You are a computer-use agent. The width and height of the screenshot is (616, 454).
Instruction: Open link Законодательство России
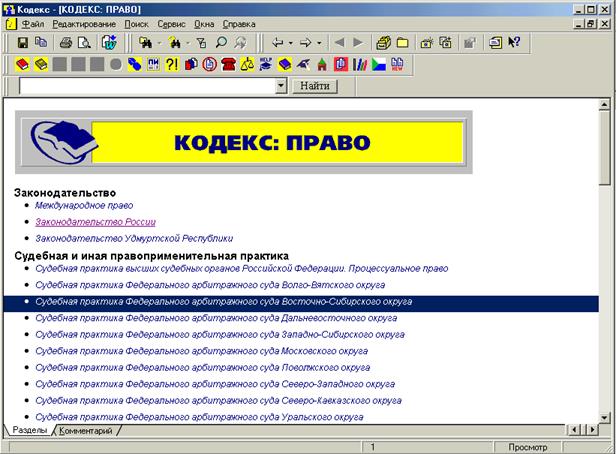(95, 222)
